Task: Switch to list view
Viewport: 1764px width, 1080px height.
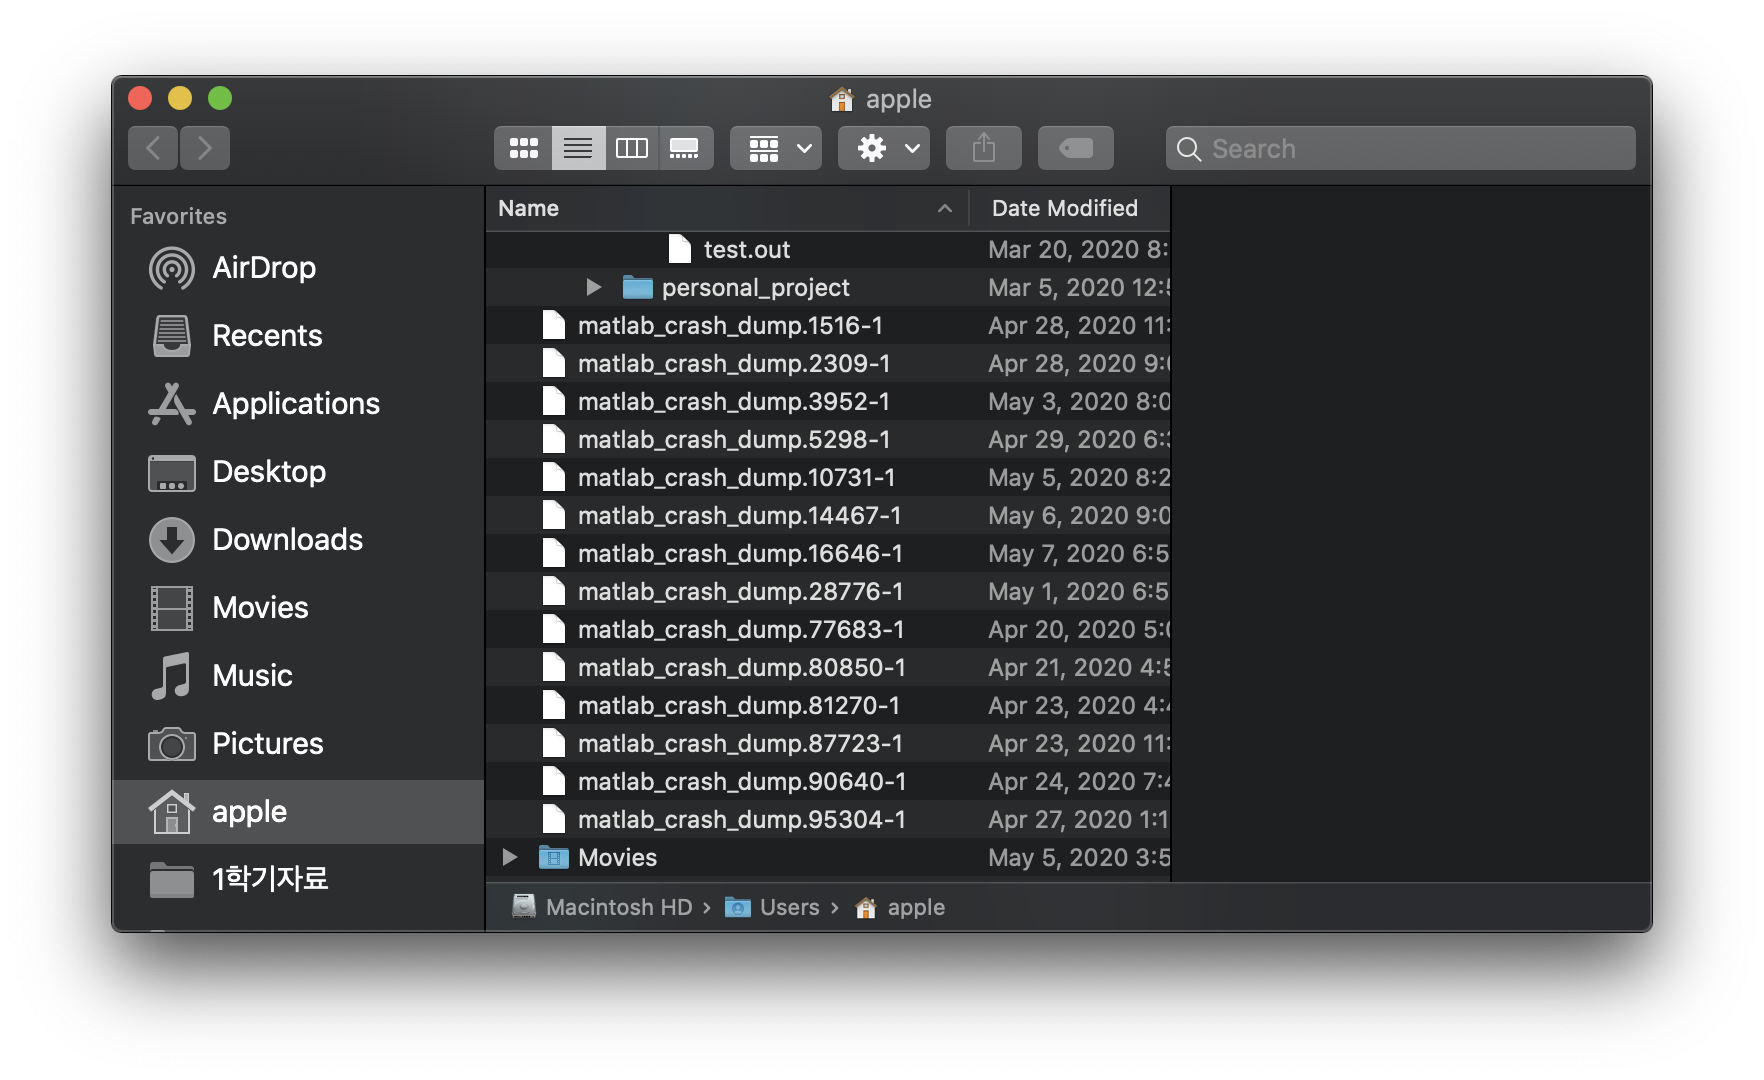Action: (578, 148)
